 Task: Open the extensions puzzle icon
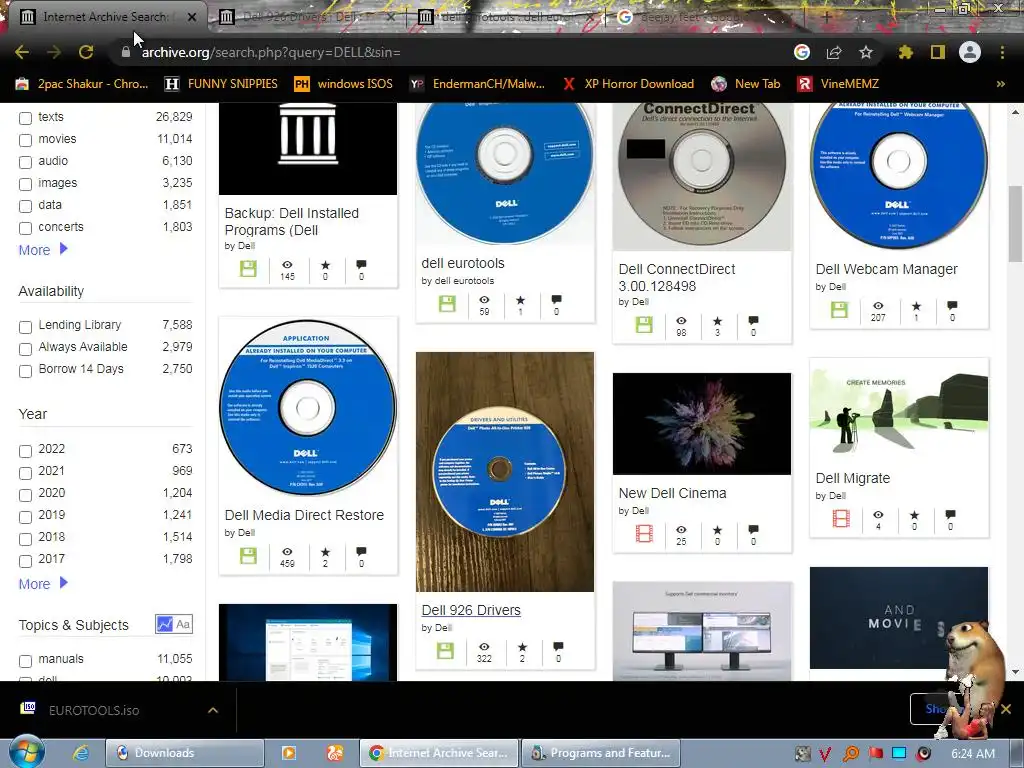coord(905,52)
